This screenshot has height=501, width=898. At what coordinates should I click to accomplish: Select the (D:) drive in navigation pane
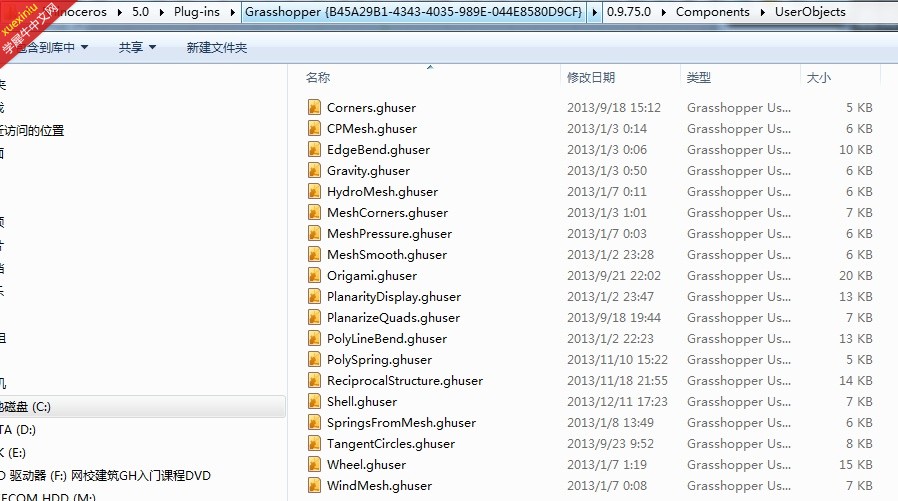[x=18, y=430]
